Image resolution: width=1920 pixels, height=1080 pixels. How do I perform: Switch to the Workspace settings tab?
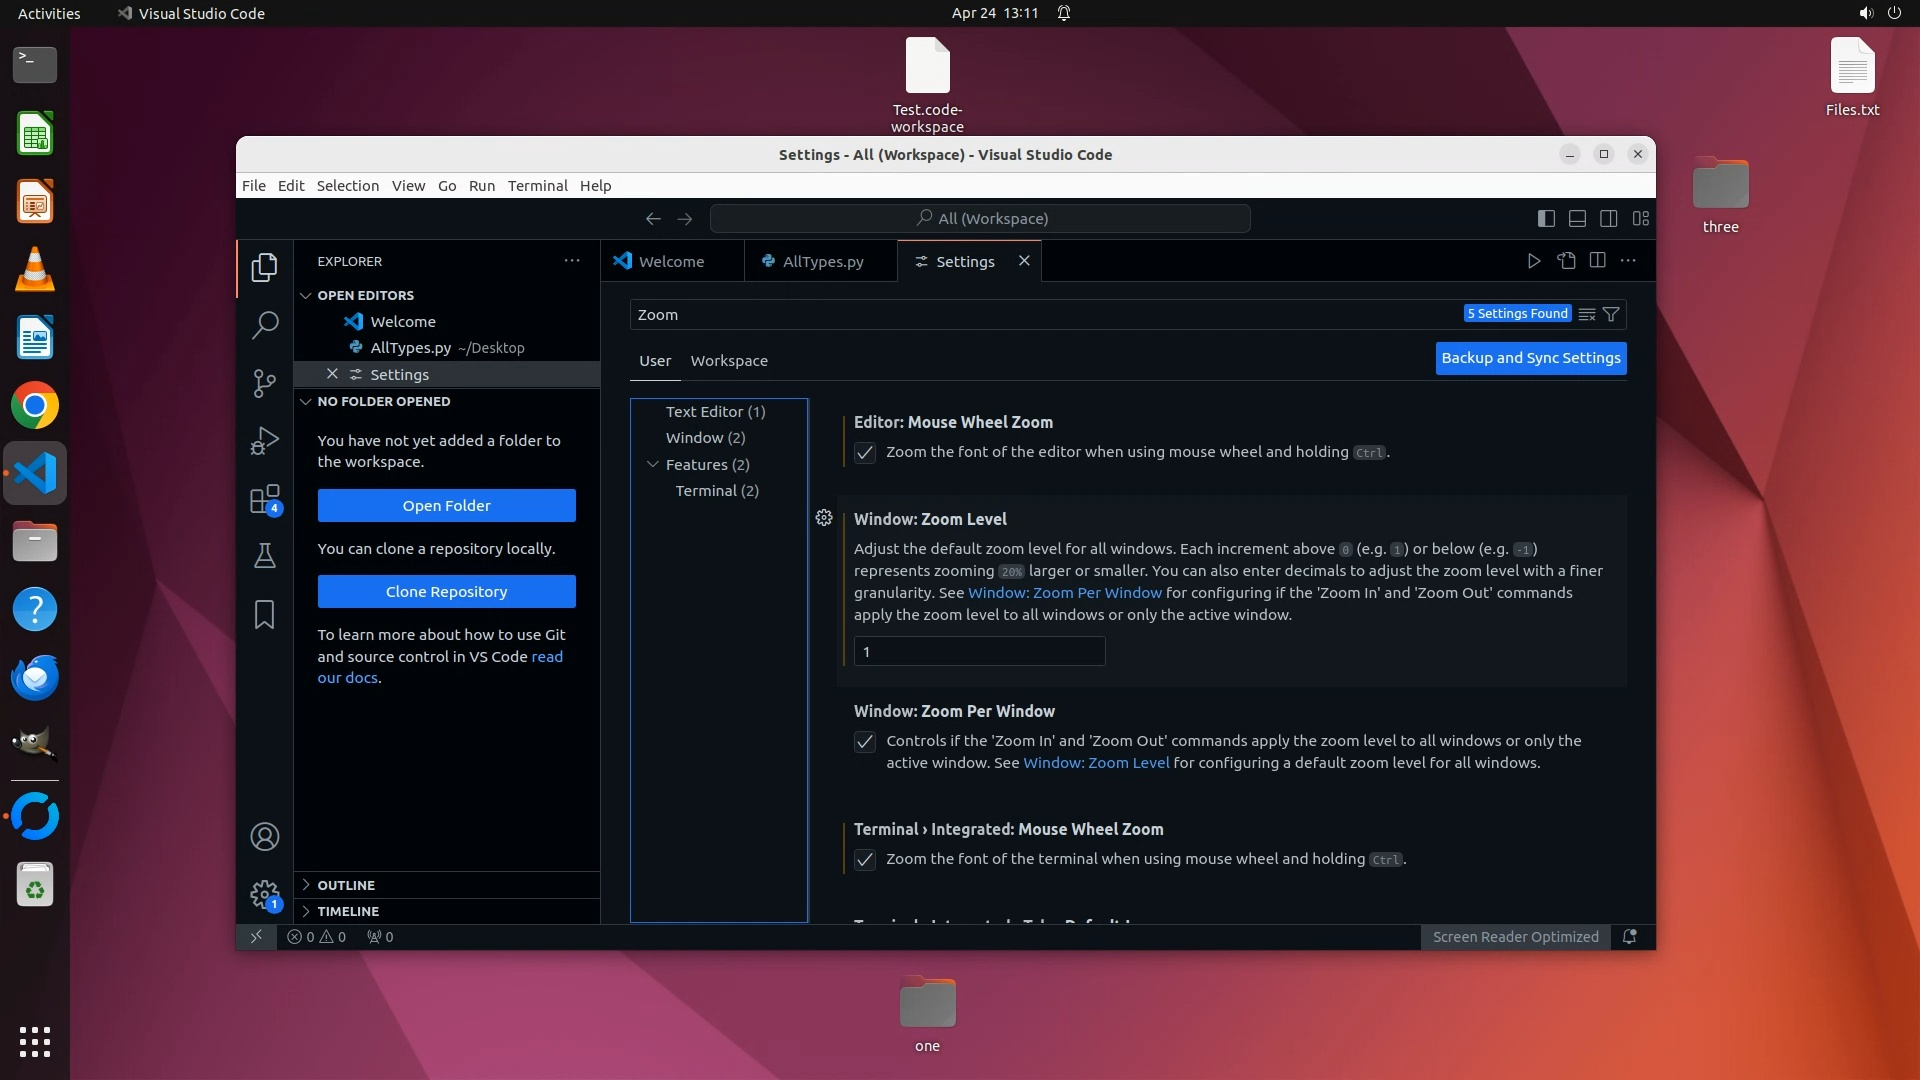click(x=729, y=361)
